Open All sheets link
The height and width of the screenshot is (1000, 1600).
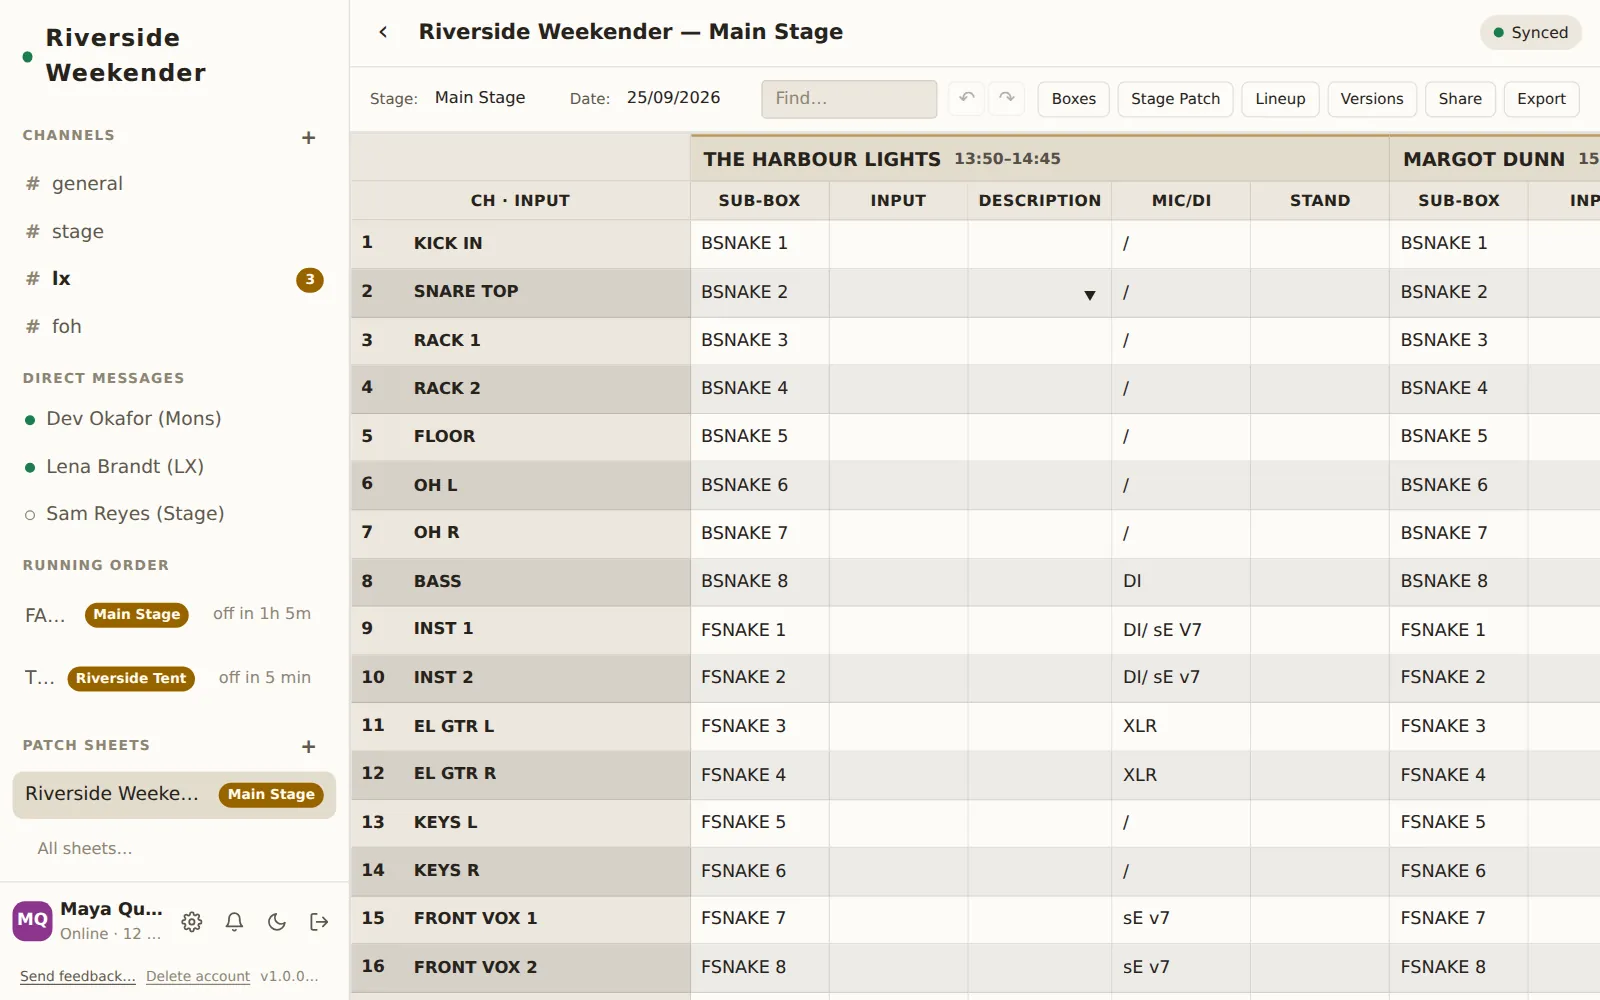pos(85,849)
